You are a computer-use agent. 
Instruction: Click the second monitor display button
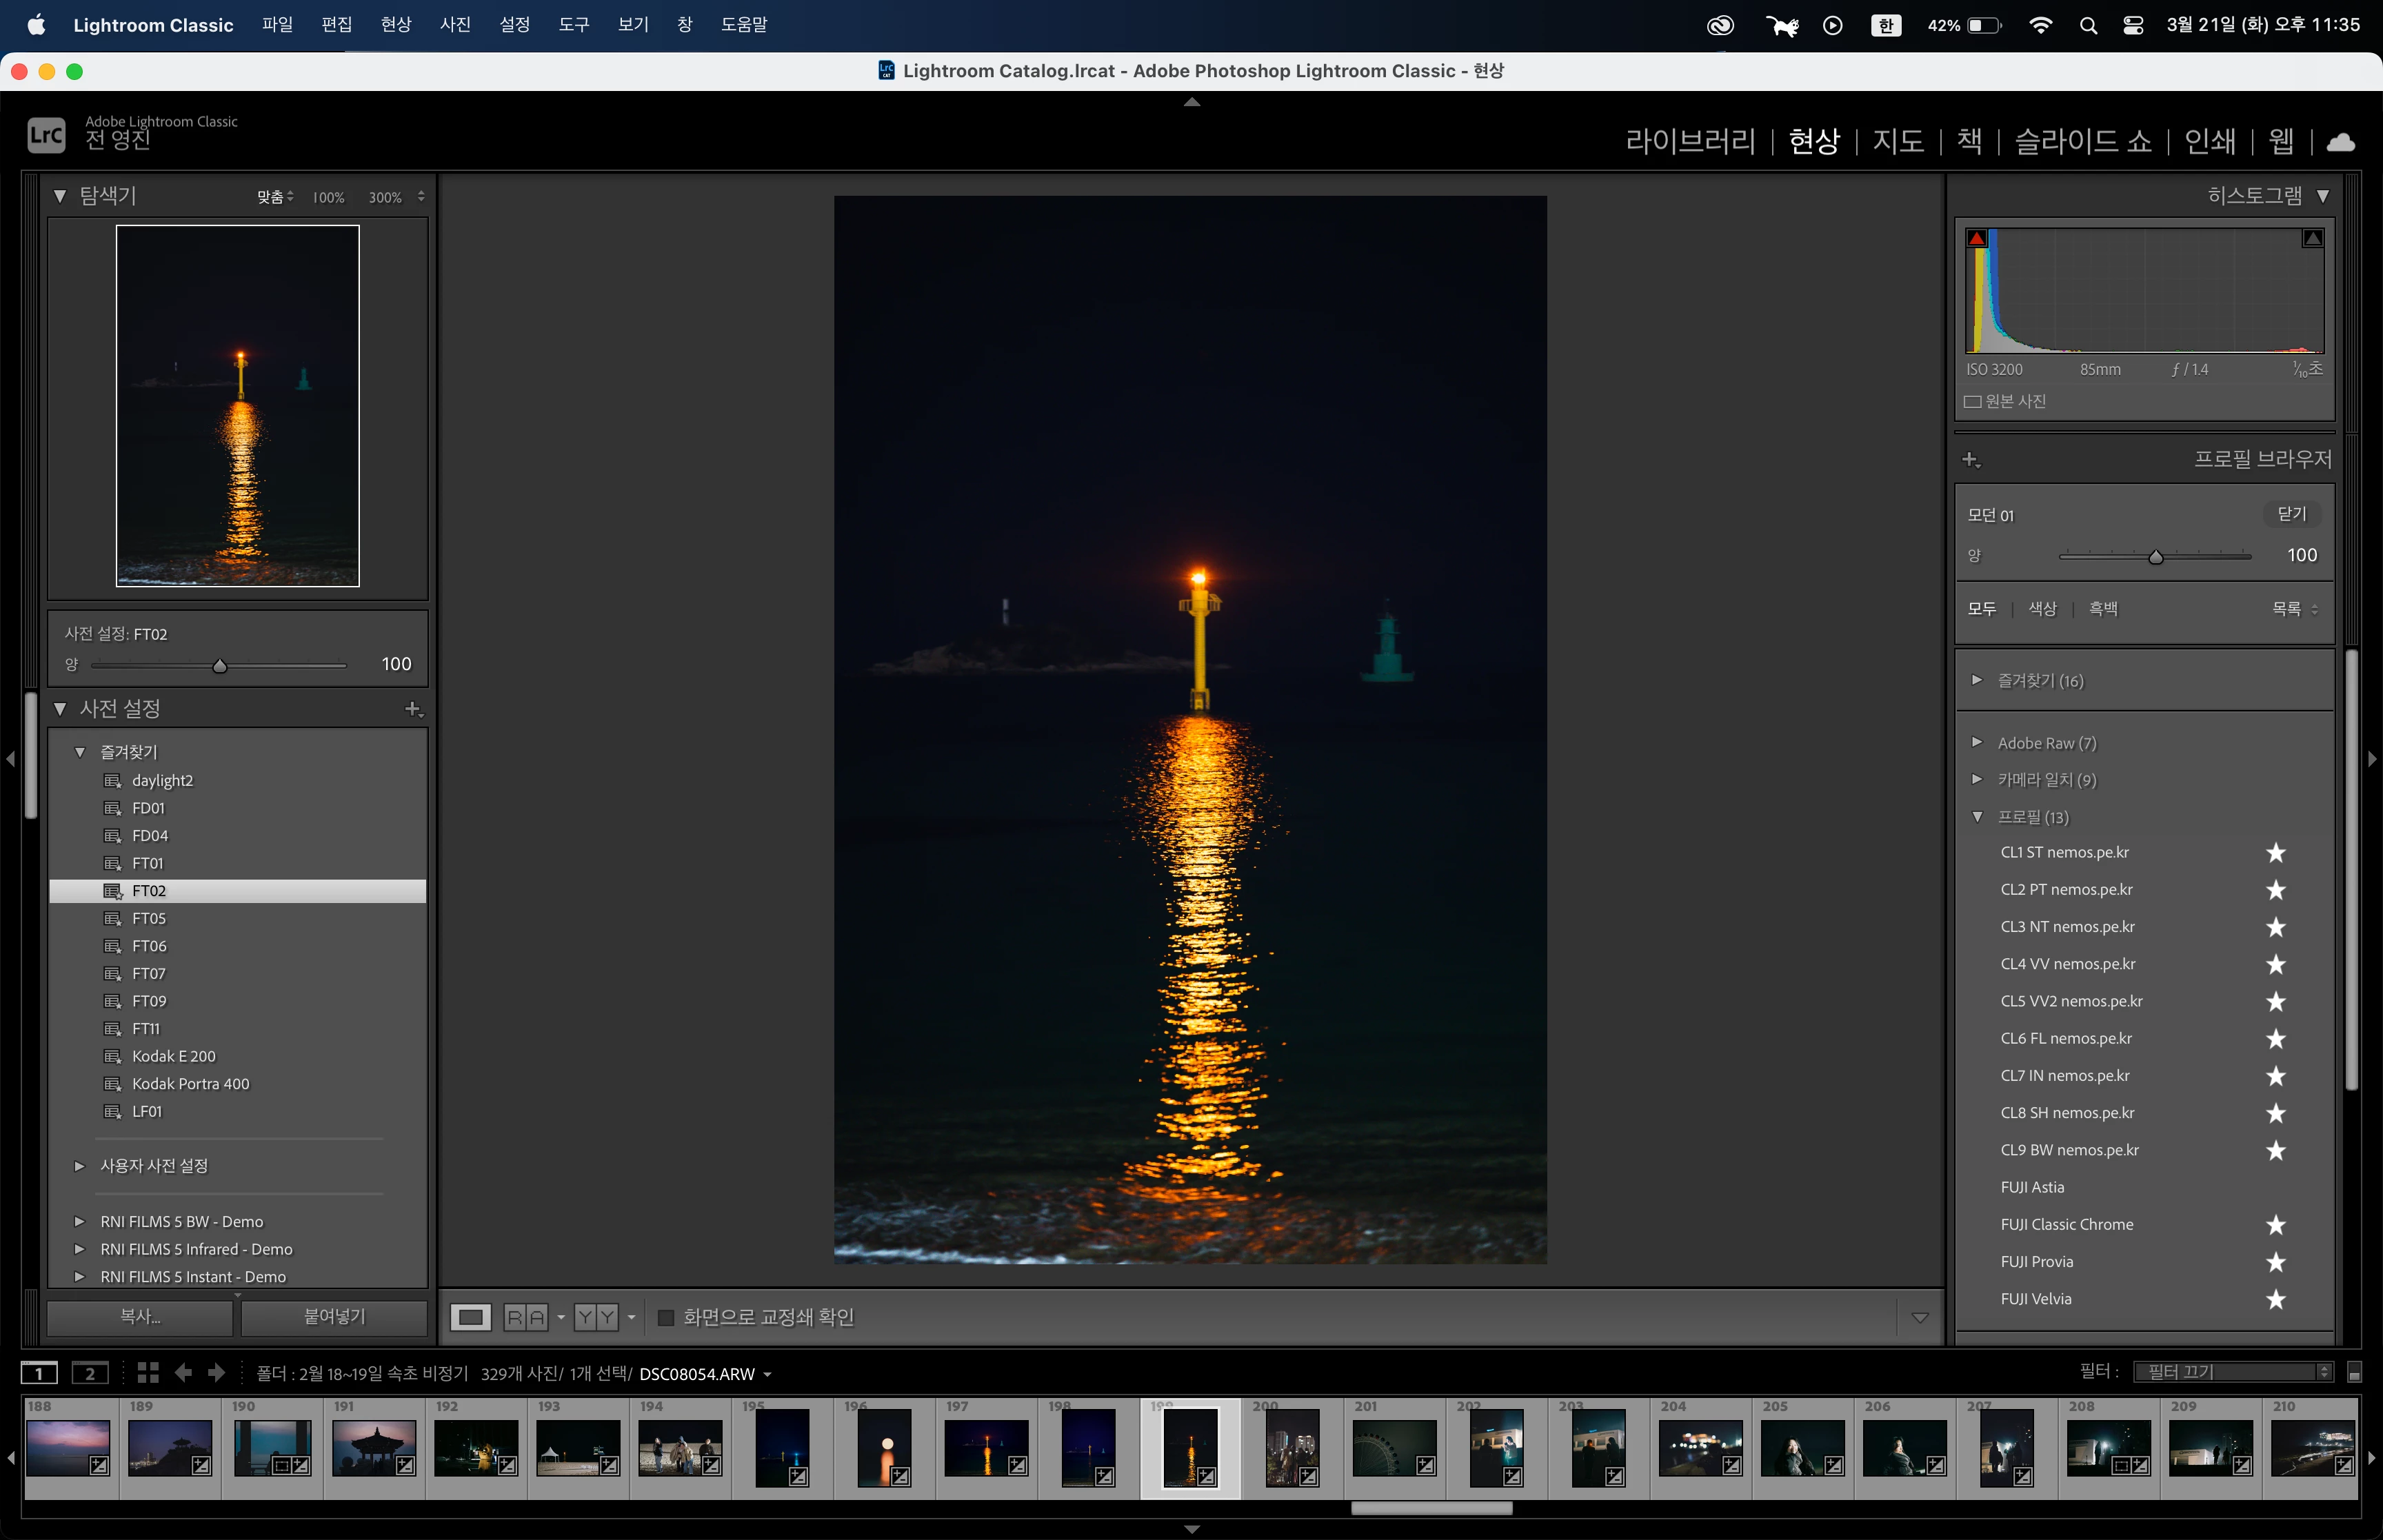[90, 1373]
